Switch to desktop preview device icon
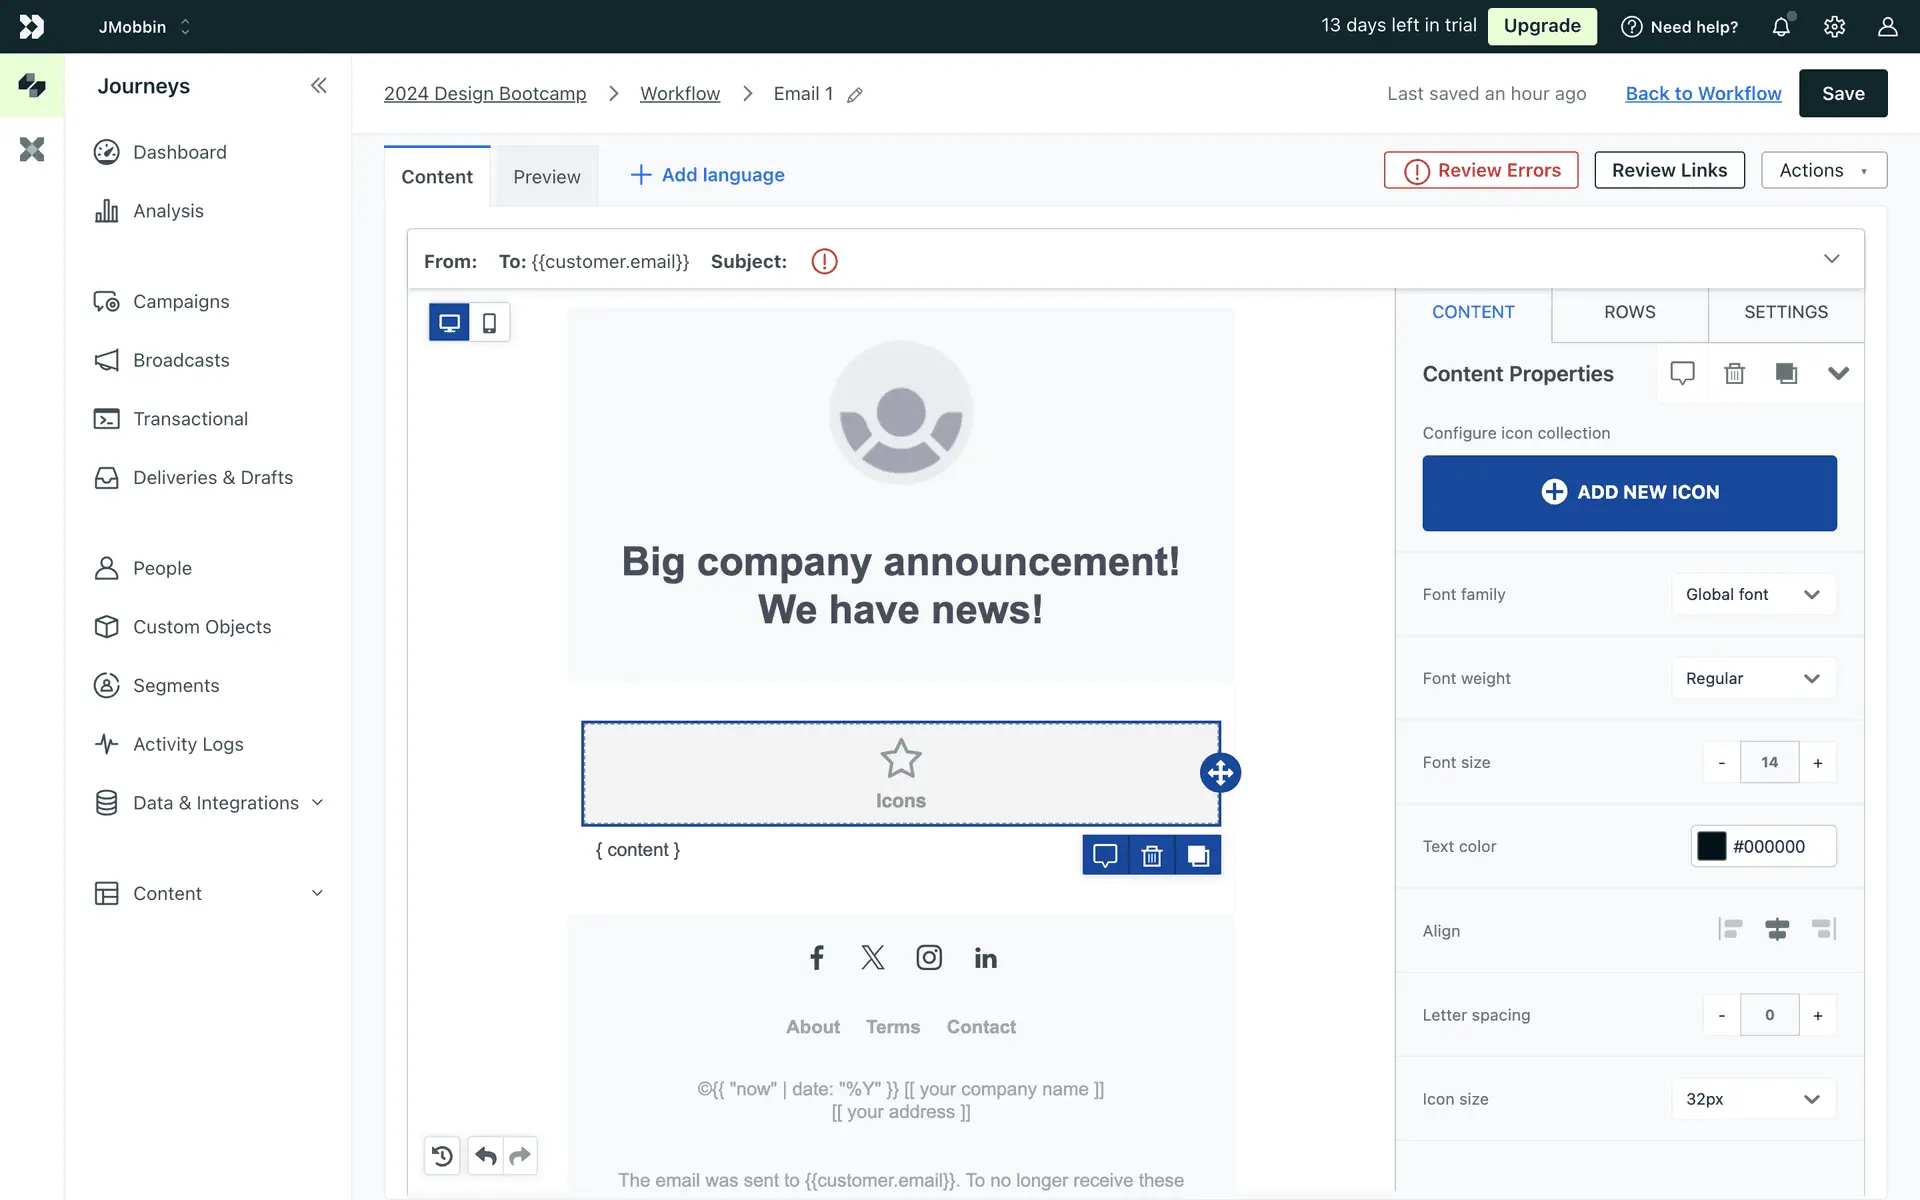 click(x=449, y=323)
